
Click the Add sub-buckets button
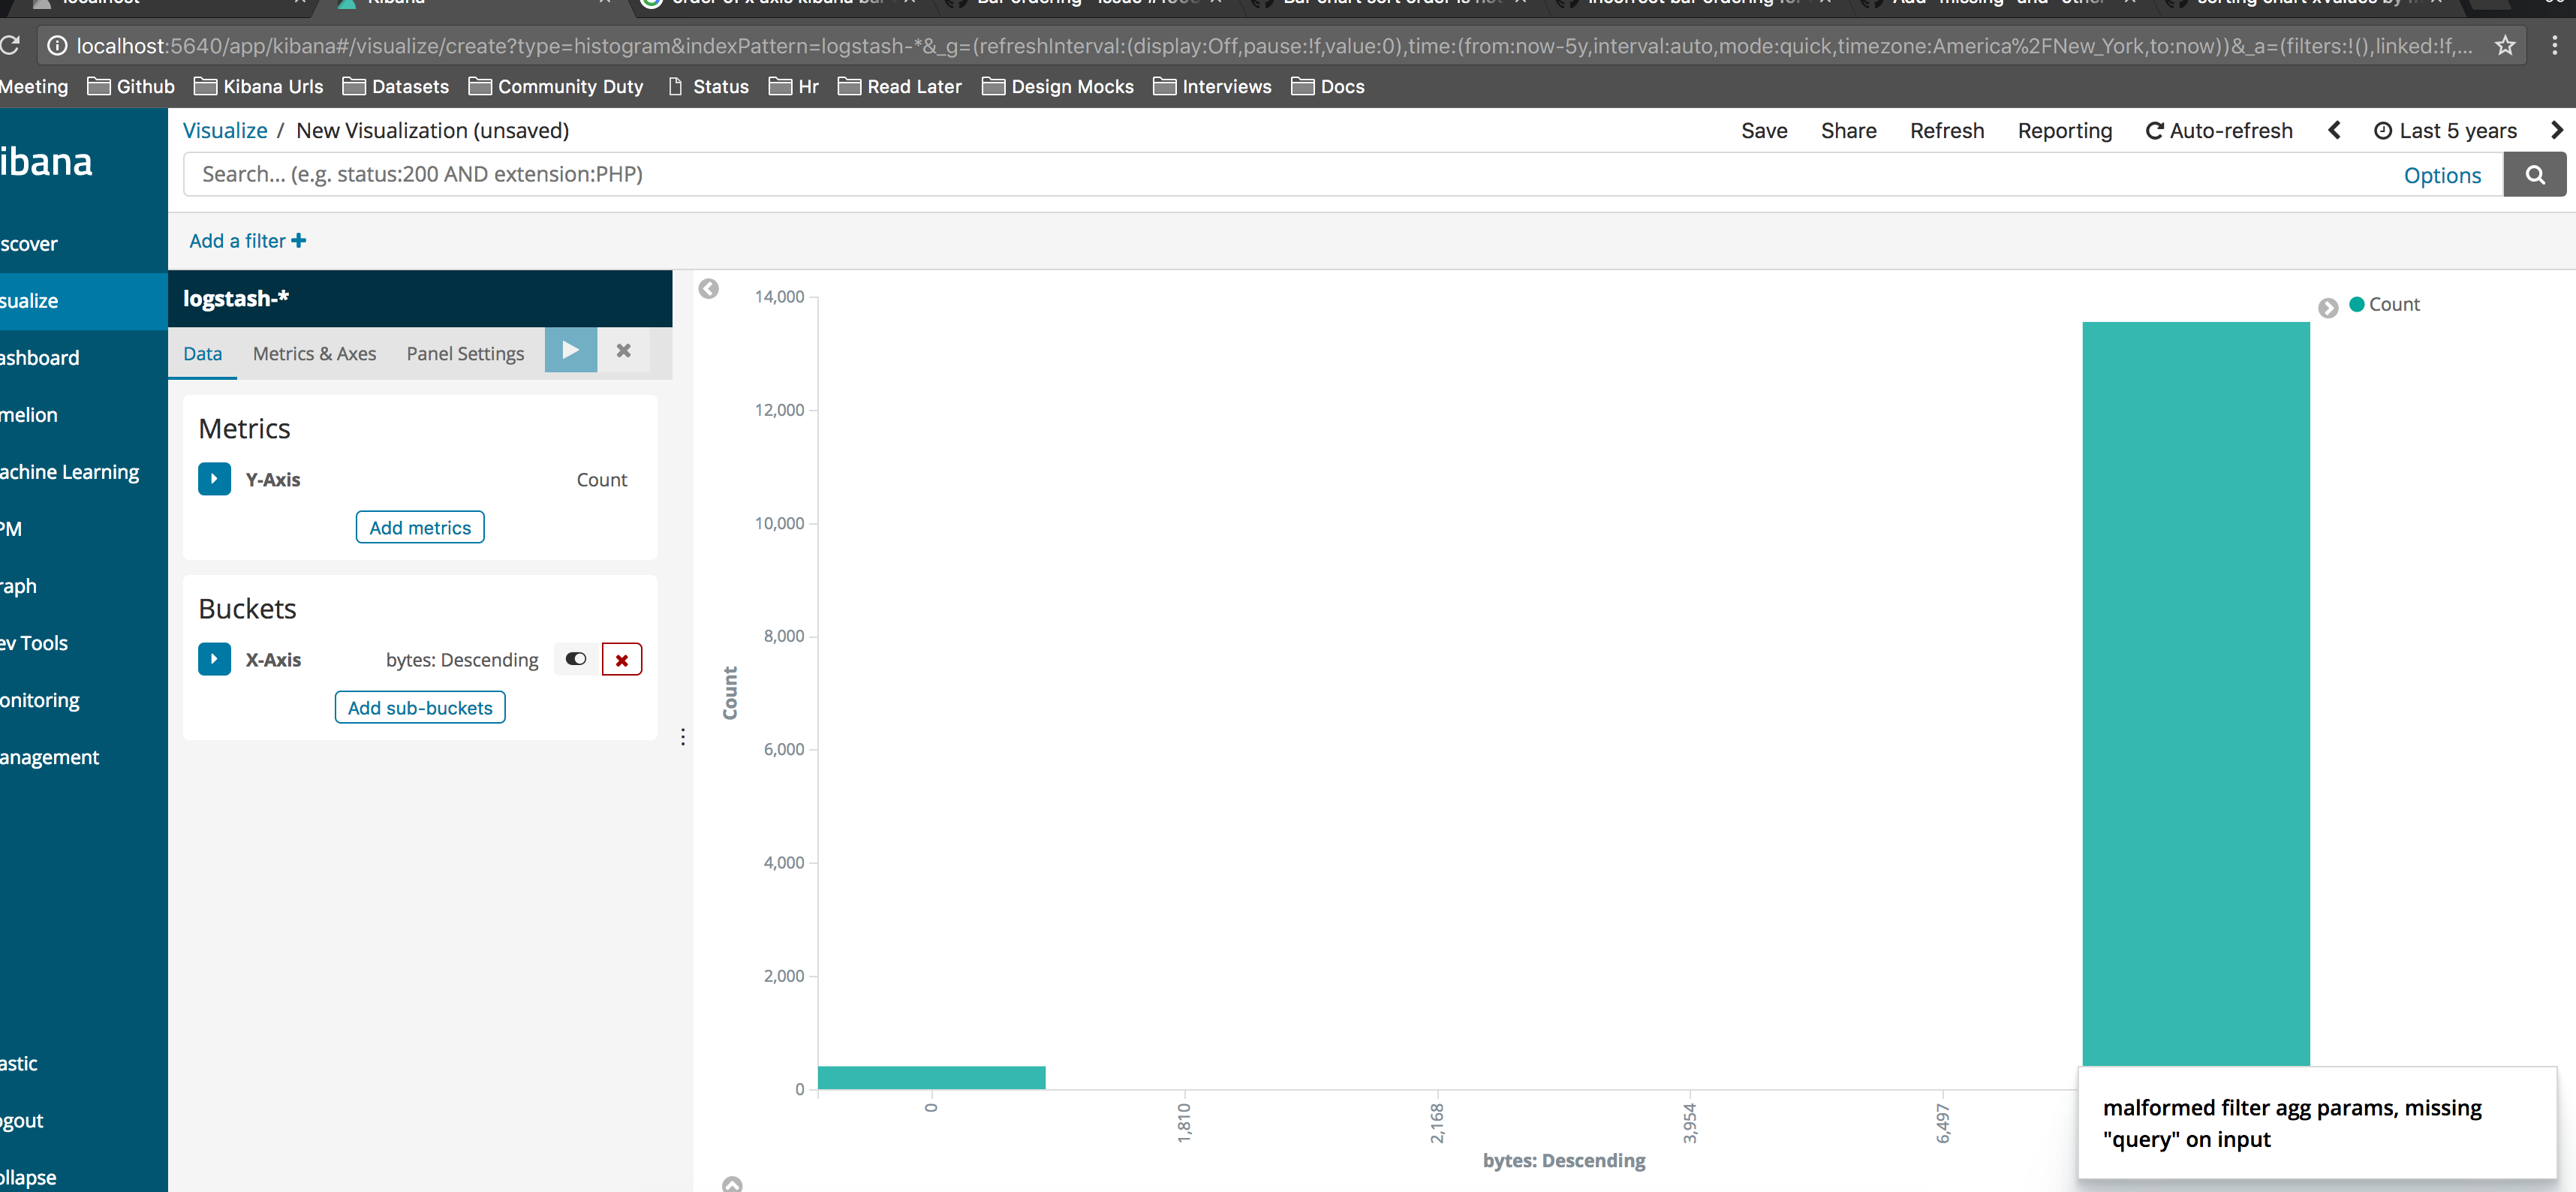click(x=419, y=708)
